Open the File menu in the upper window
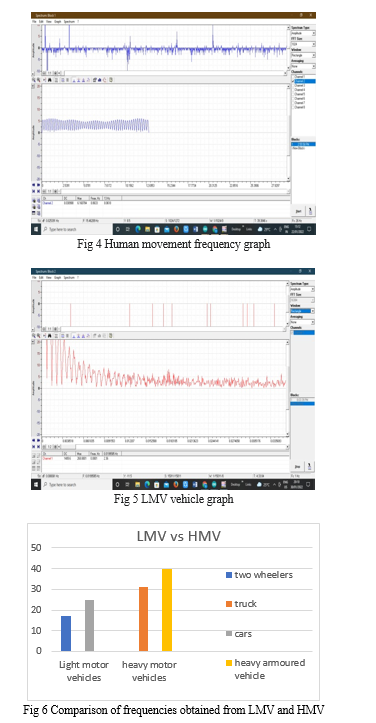The image size is (376, 723). [x=34, y=22]
